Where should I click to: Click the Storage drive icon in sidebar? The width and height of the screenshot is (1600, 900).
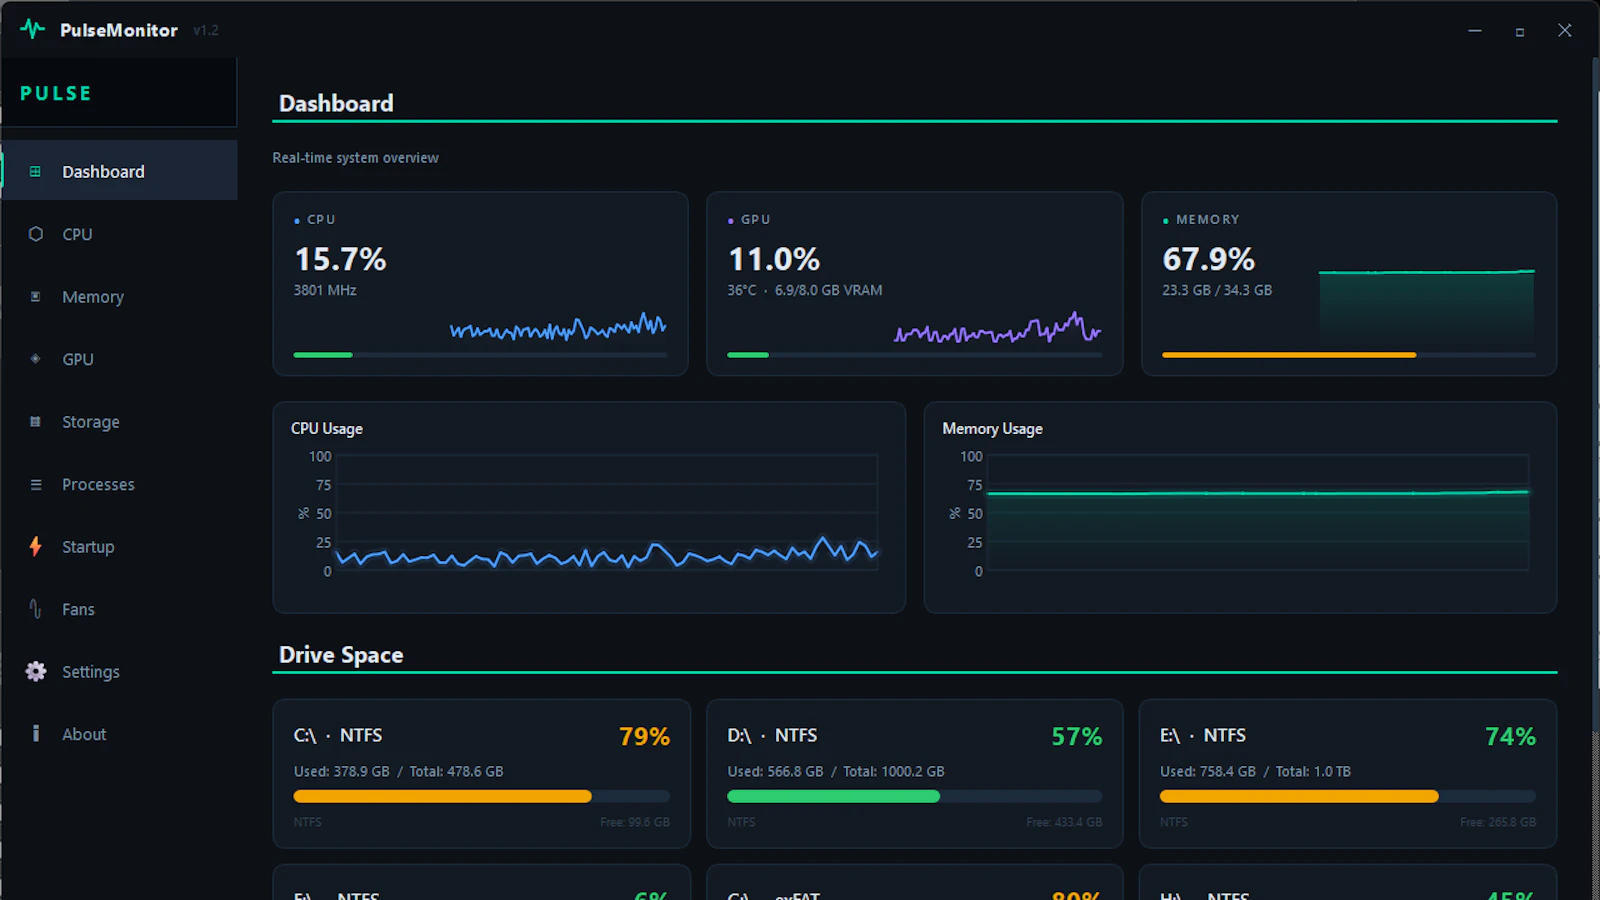[36, 422]
